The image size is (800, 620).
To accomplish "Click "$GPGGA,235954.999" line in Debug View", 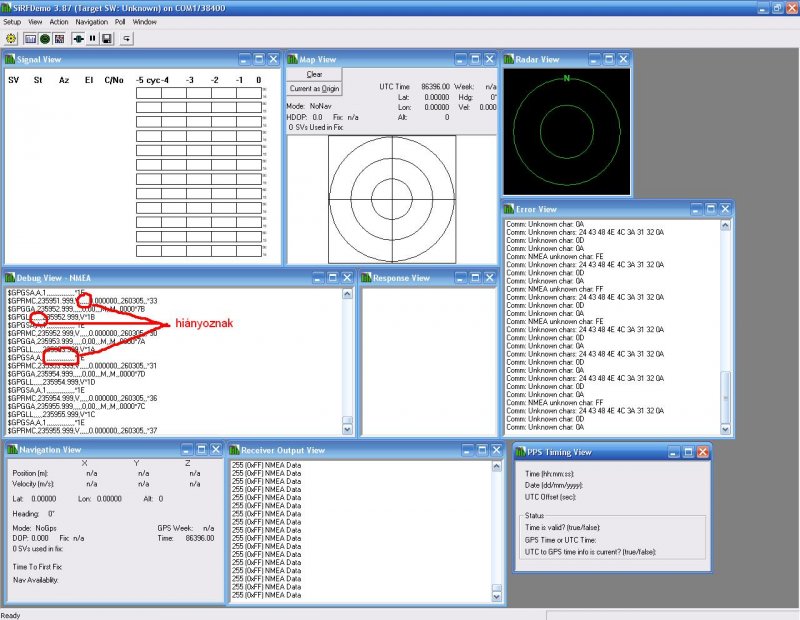I will (x=77, y=374).
